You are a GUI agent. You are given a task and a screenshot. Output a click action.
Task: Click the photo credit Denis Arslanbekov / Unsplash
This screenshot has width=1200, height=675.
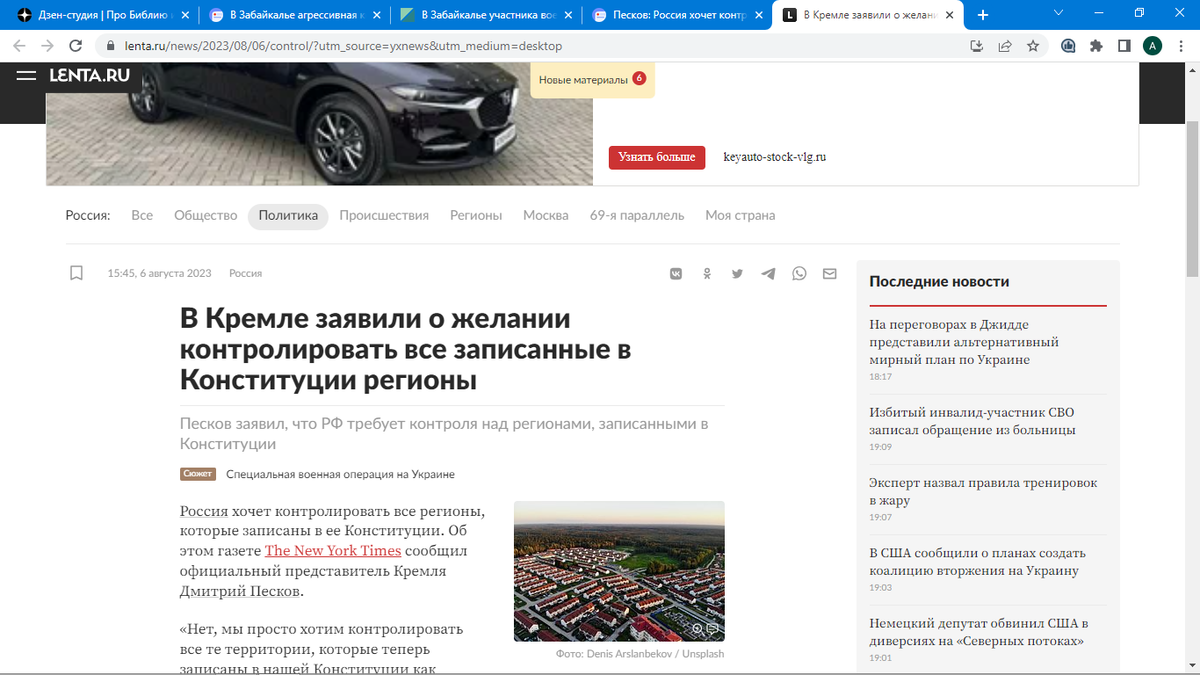point(640,654)
